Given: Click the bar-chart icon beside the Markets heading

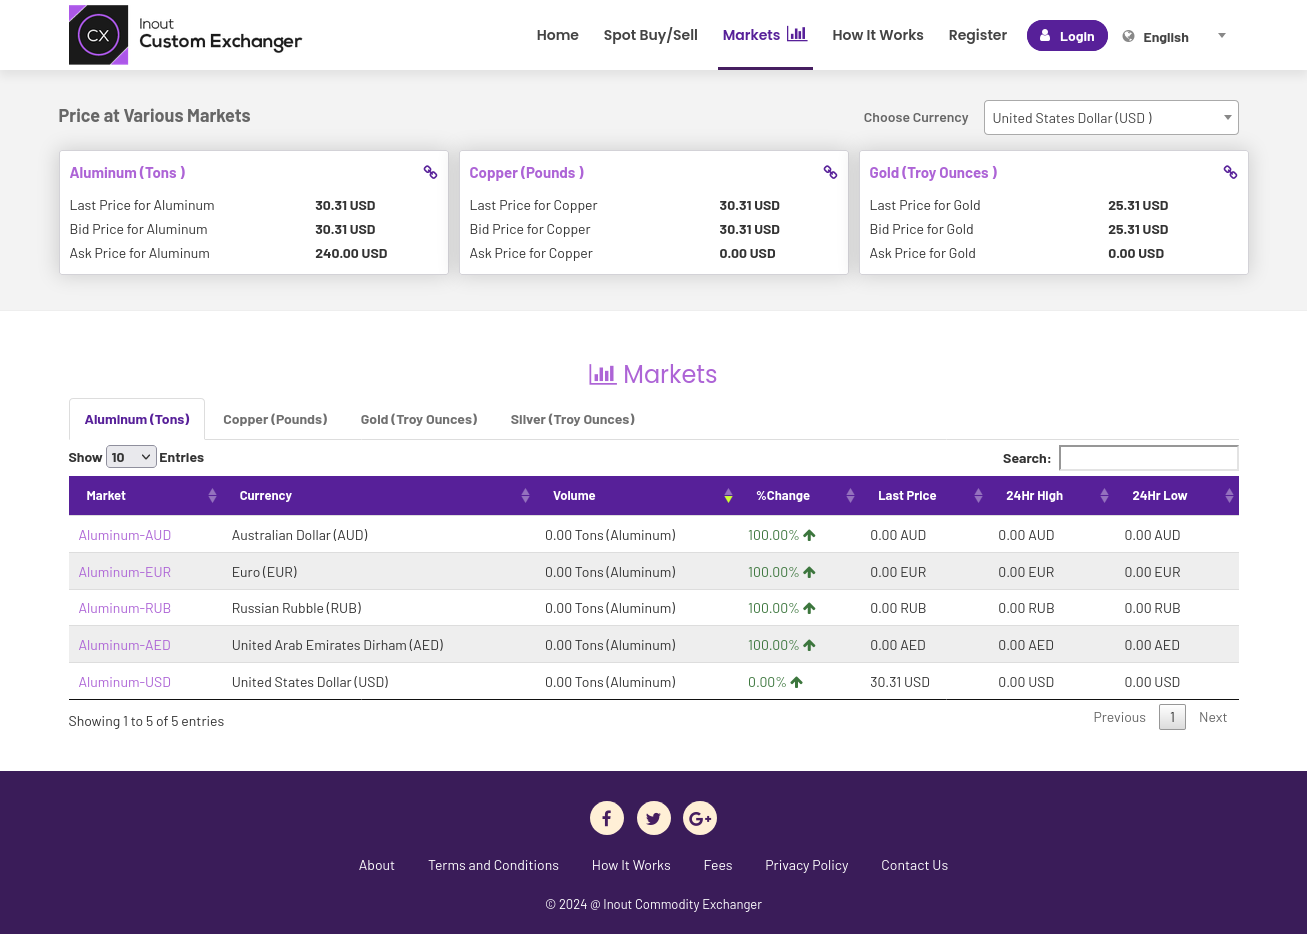Looking at the screenshot, I should pyautogui.click(x=602, y=373).
